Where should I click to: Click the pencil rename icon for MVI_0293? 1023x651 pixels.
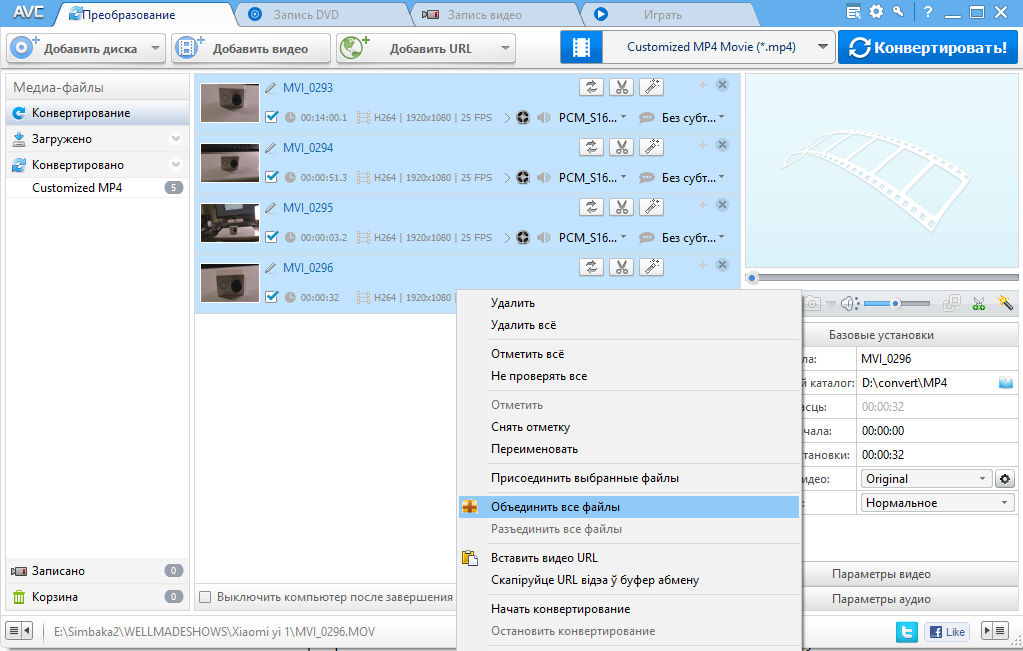[x=271, y=87]
